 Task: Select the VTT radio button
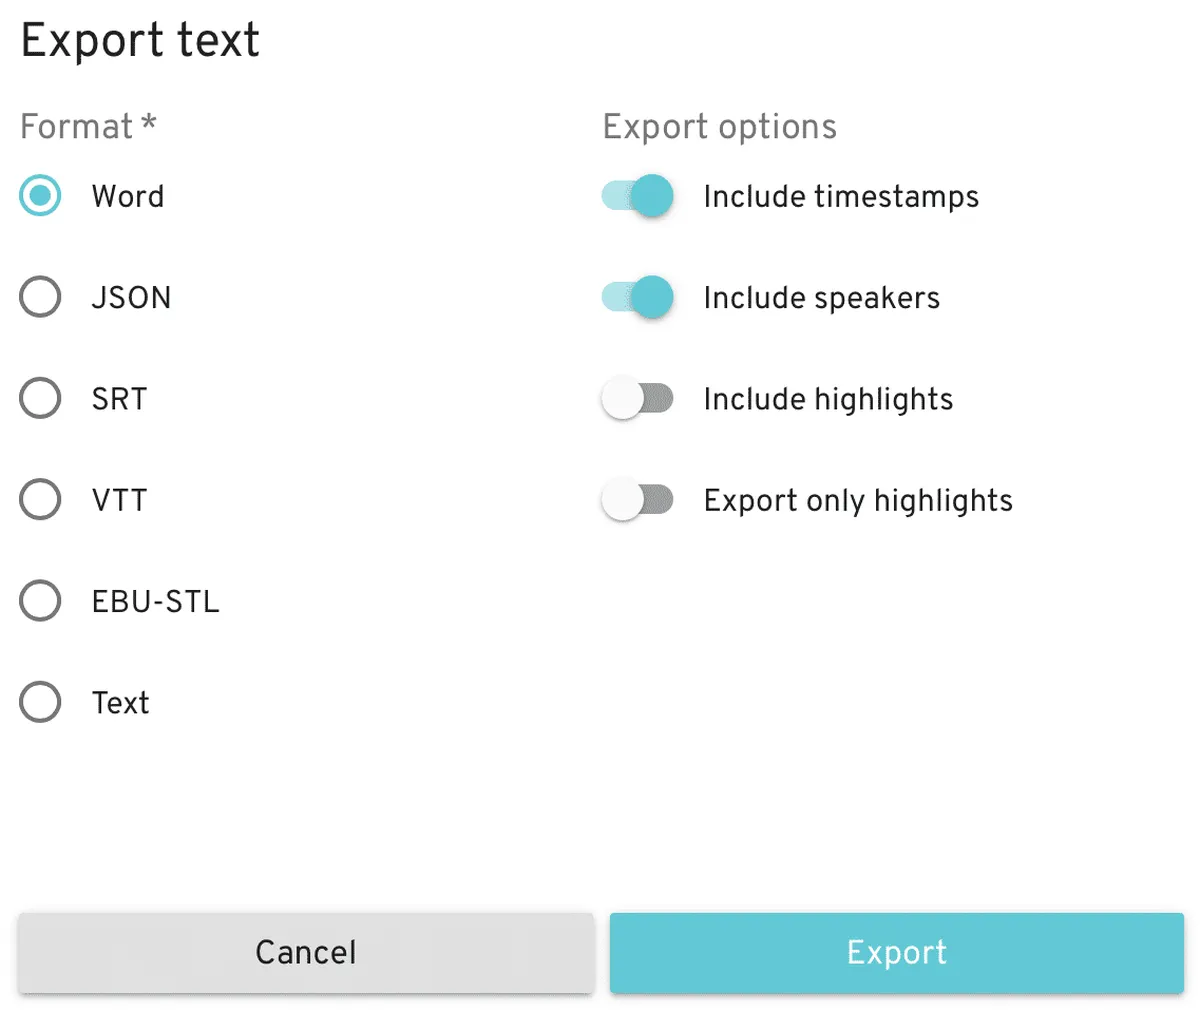click(40, 499)
